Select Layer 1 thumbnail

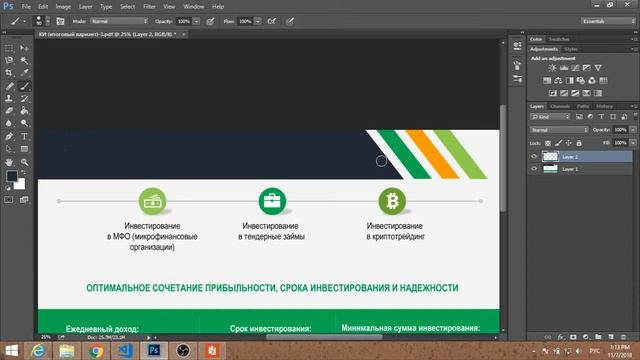click(550, 169)
